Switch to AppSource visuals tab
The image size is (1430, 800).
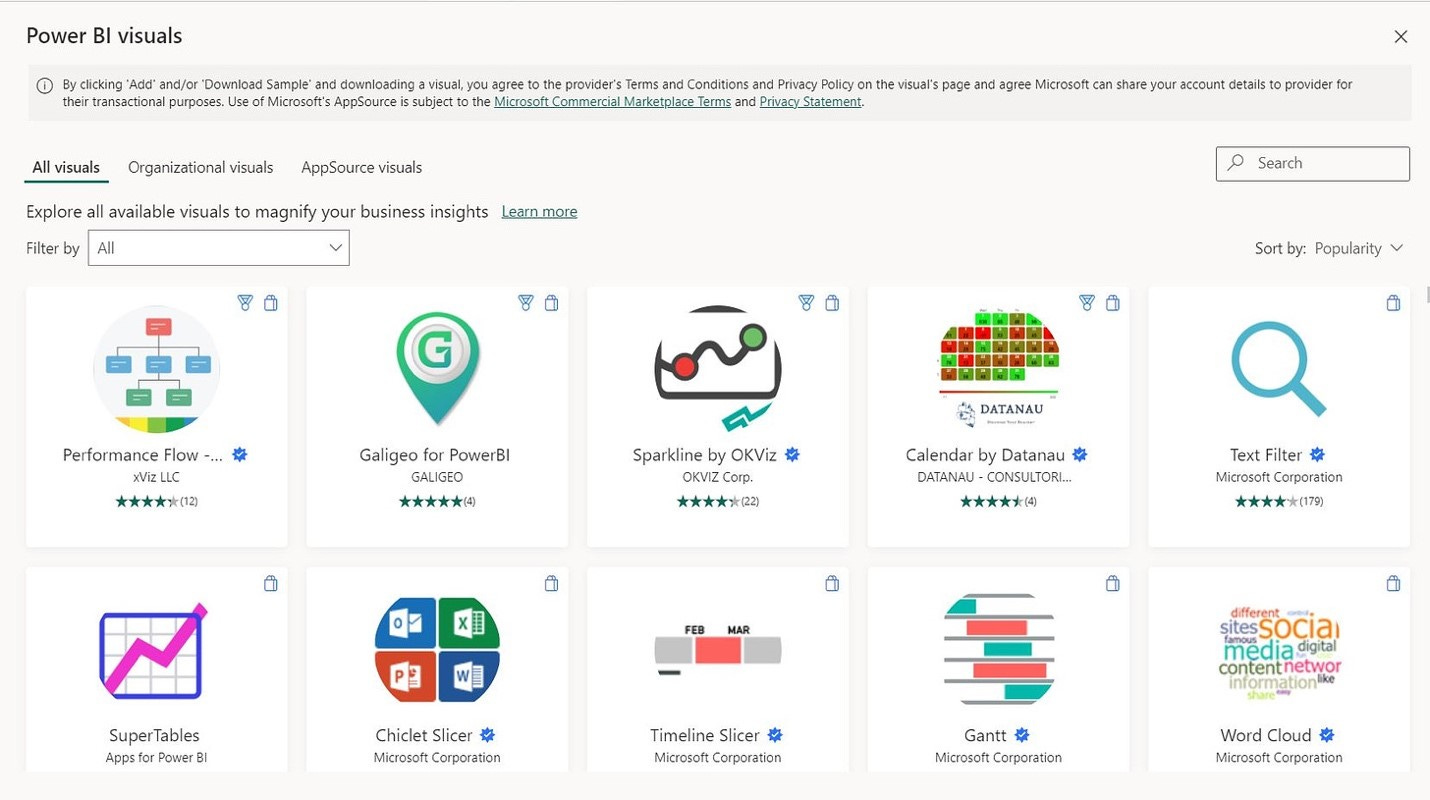362,168
